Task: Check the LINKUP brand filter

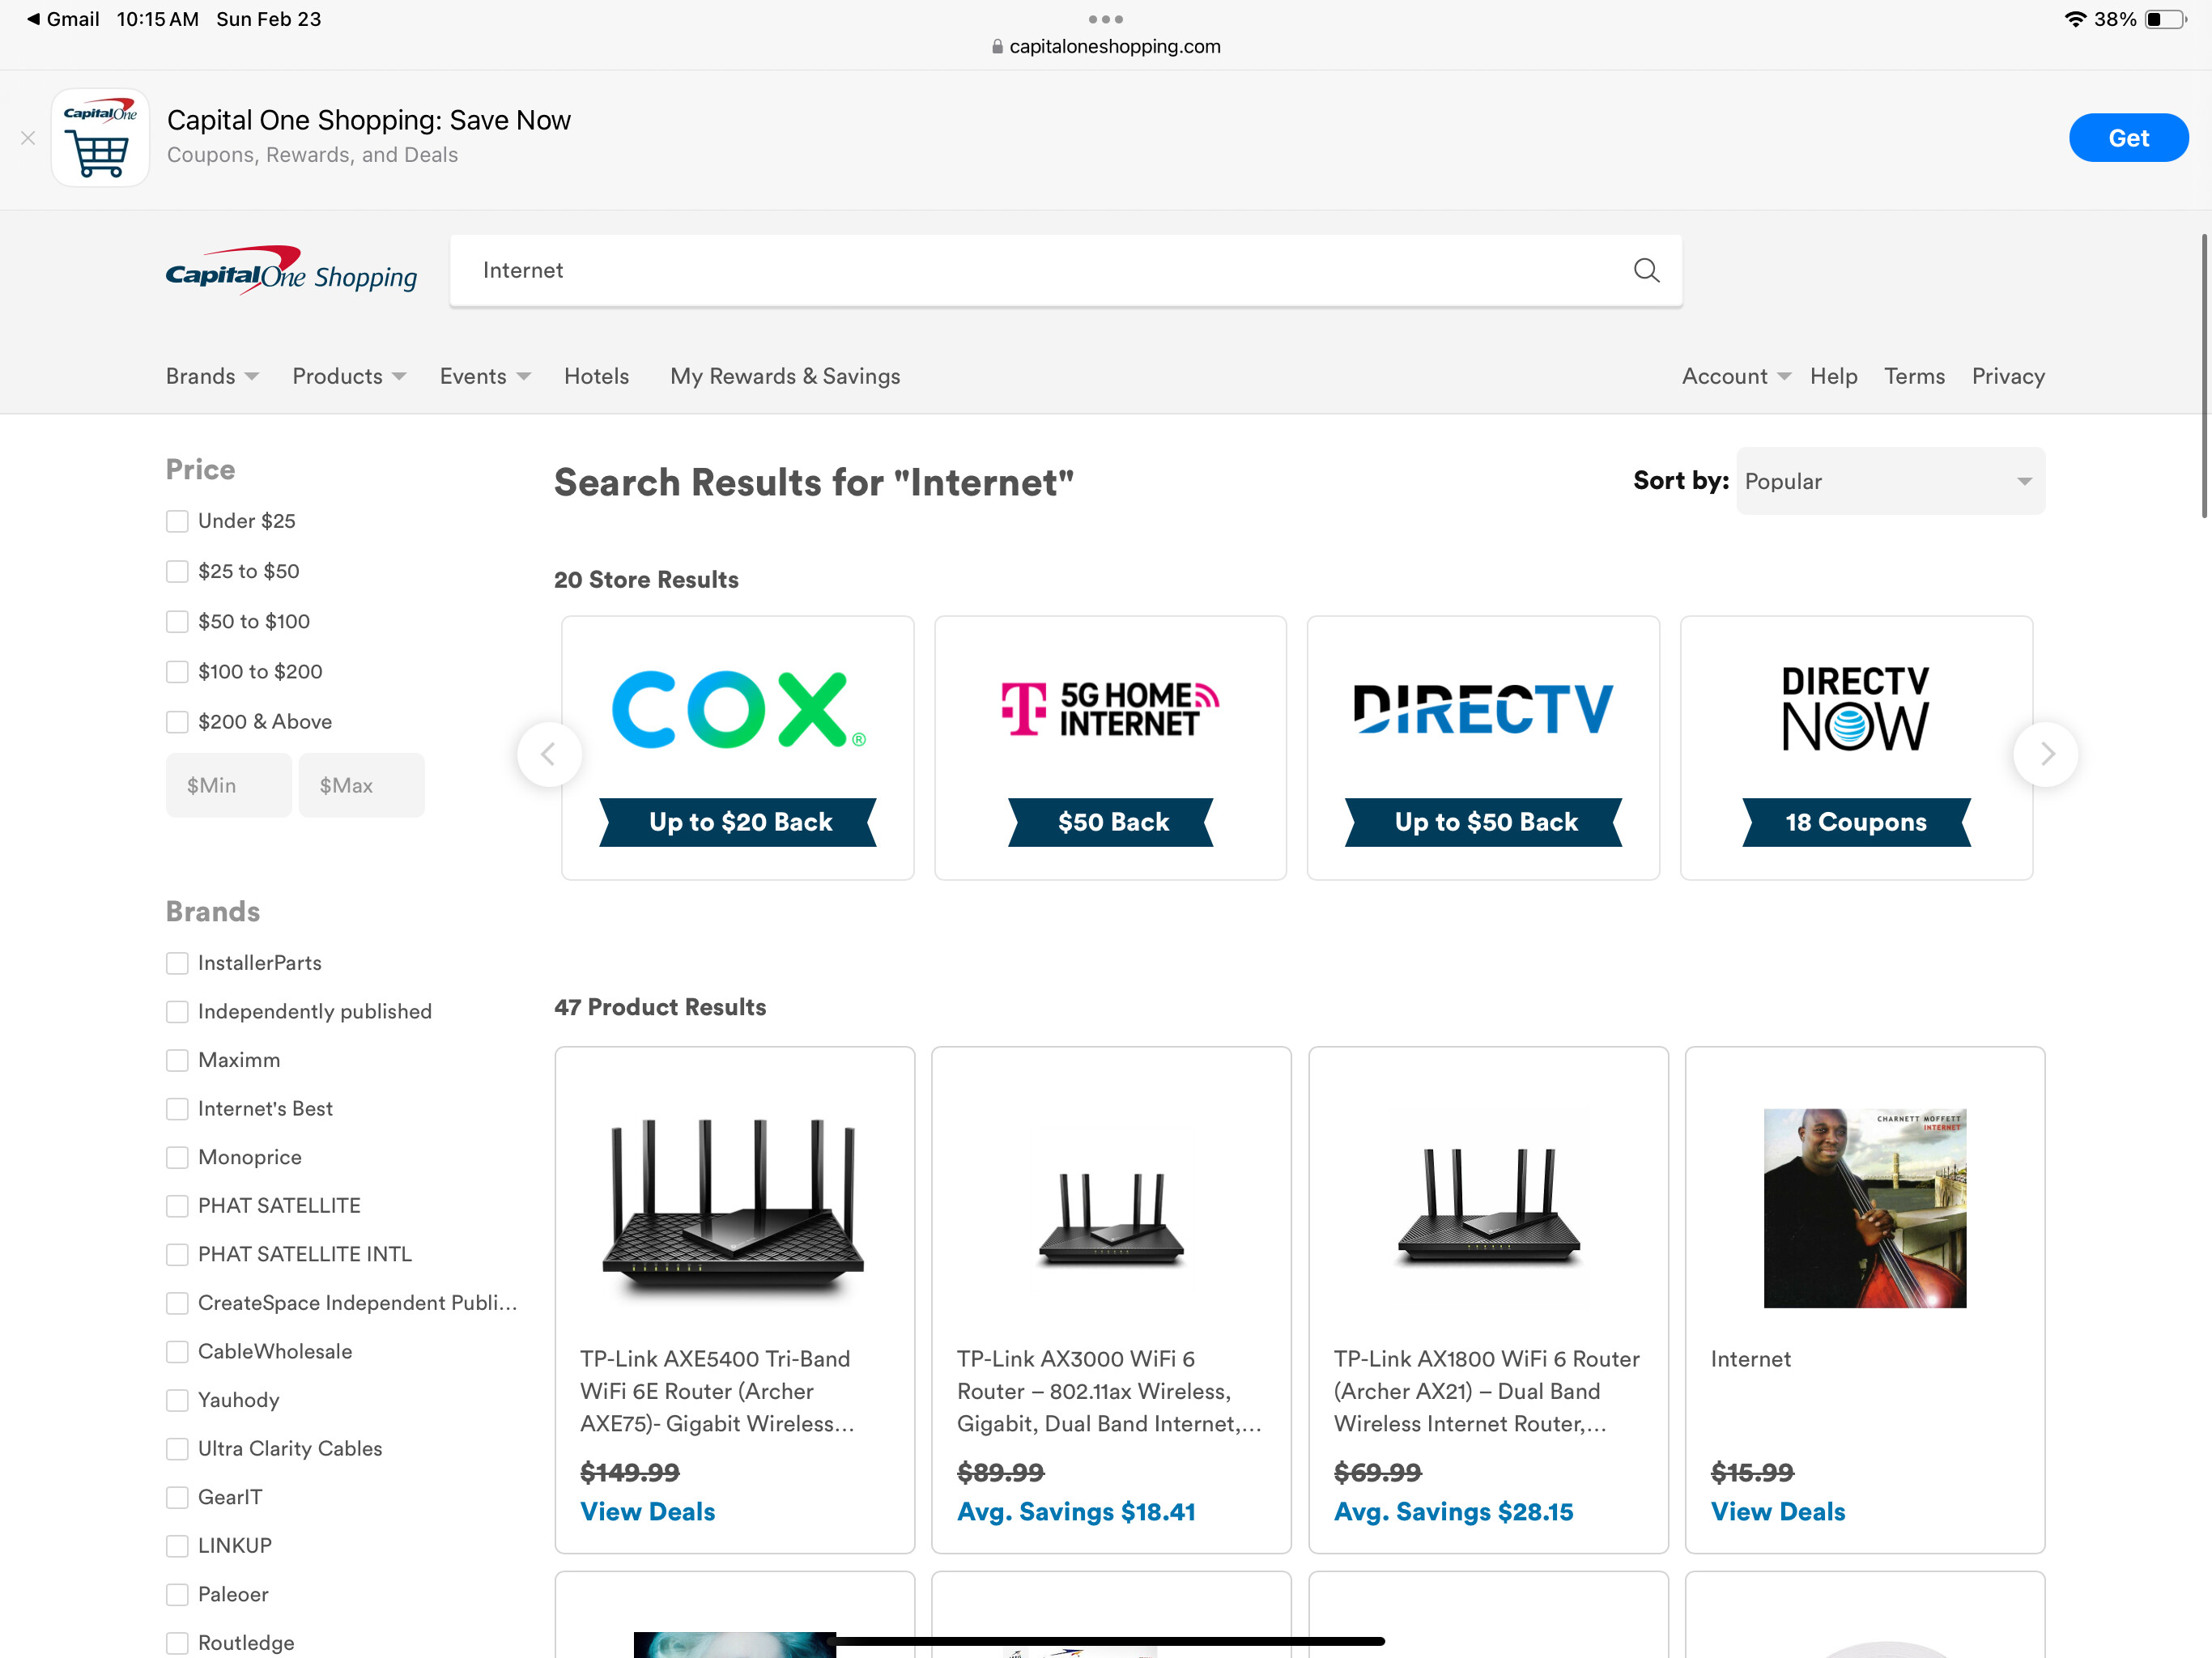Action: (x=177, y=1545)
